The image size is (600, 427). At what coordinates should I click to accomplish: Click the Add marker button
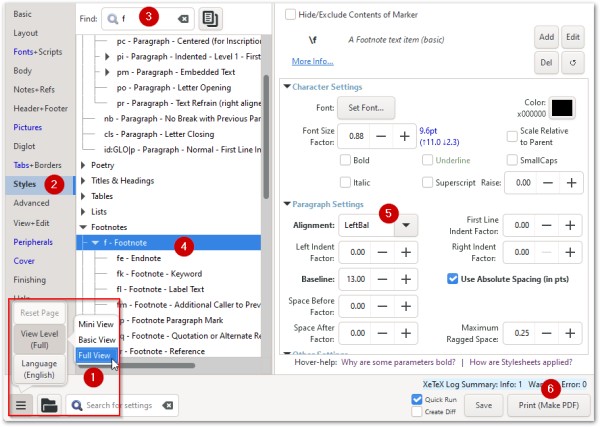[x=546, y=37]
